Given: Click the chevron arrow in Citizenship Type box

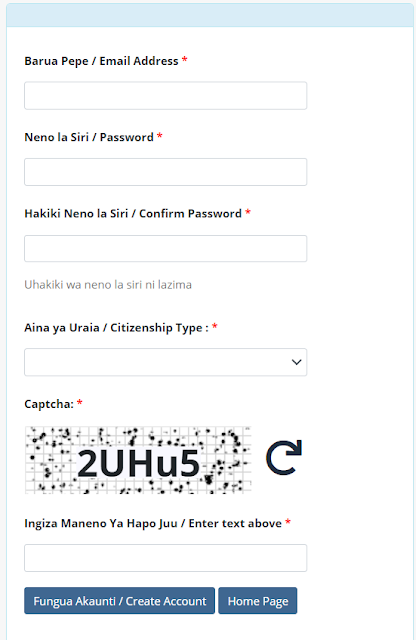Looking at the screenshot, I should point(296,362).
